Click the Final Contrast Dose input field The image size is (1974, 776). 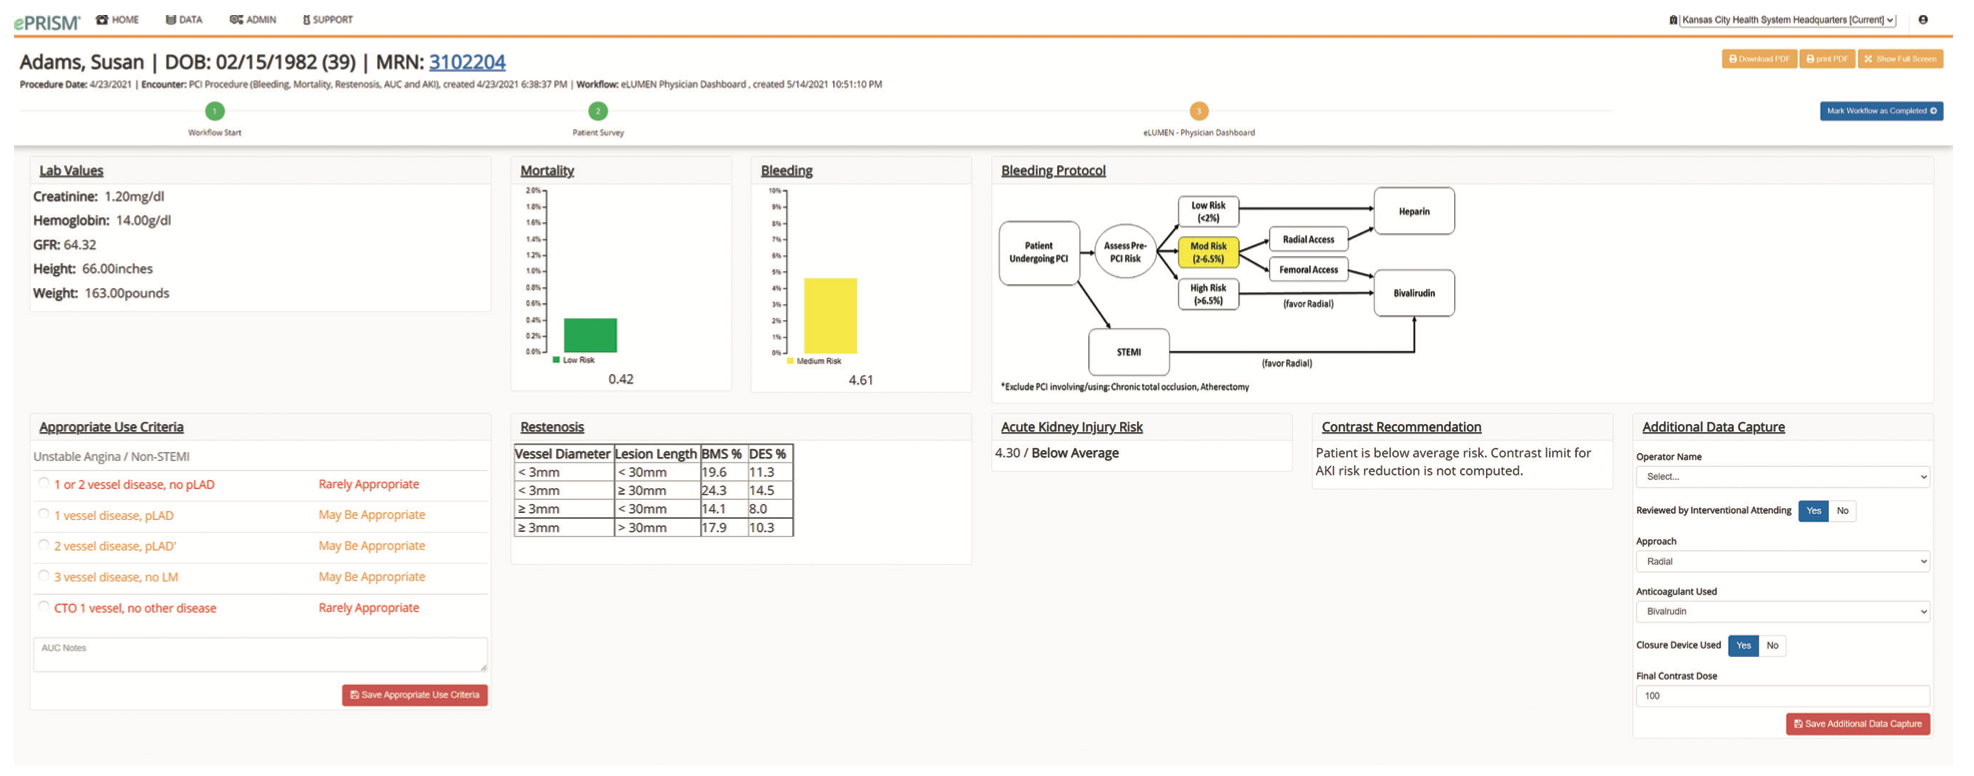(x=1782, y=696)
